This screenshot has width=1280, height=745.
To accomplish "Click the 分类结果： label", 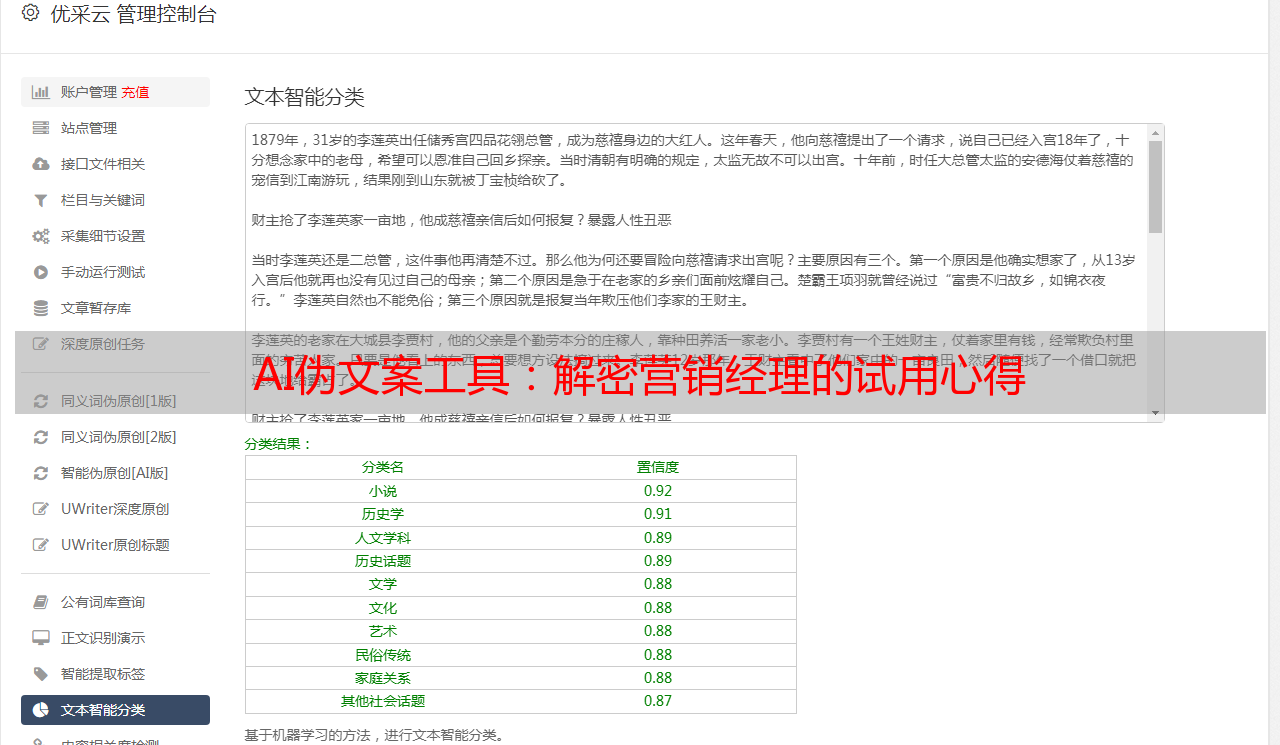I will click(x=279, y=444).
